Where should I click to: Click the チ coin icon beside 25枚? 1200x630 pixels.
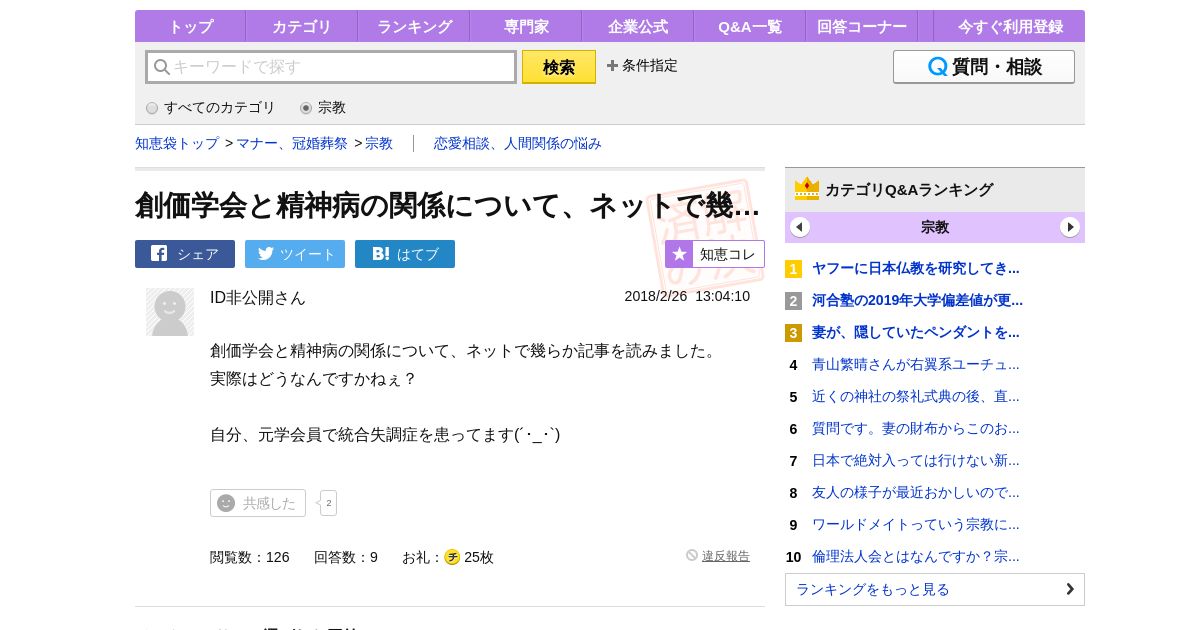(452, 557)
